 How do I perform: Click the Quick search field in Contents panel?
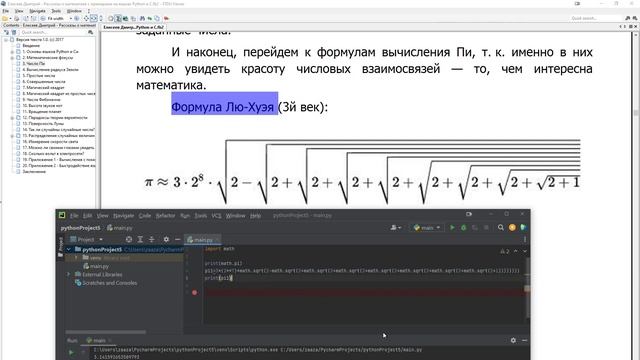point(53,32)
